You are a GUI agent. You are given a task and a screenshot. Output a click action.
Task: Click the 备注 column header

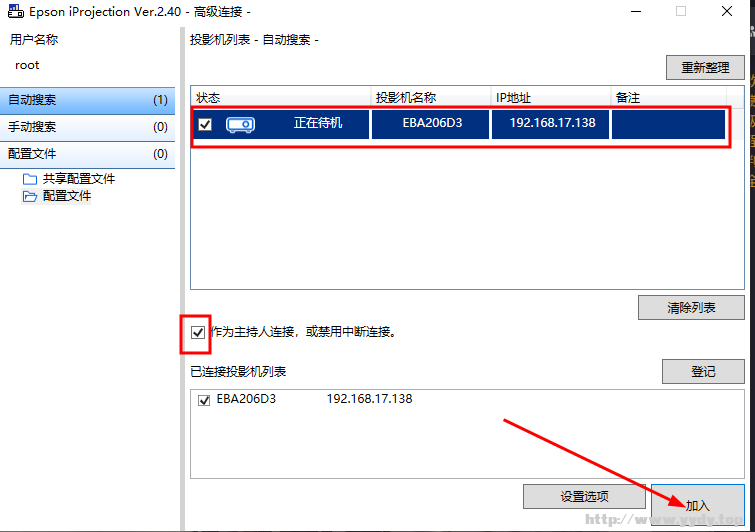pos(669,97)
